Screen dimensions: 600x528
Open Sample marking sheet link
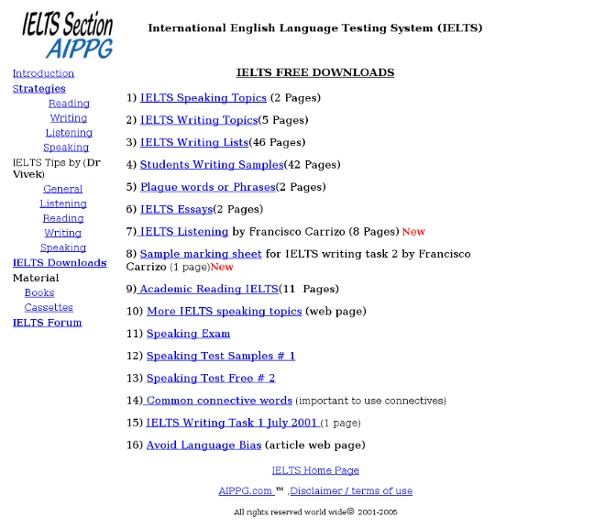pyautogui.click(x=201, y=254)
